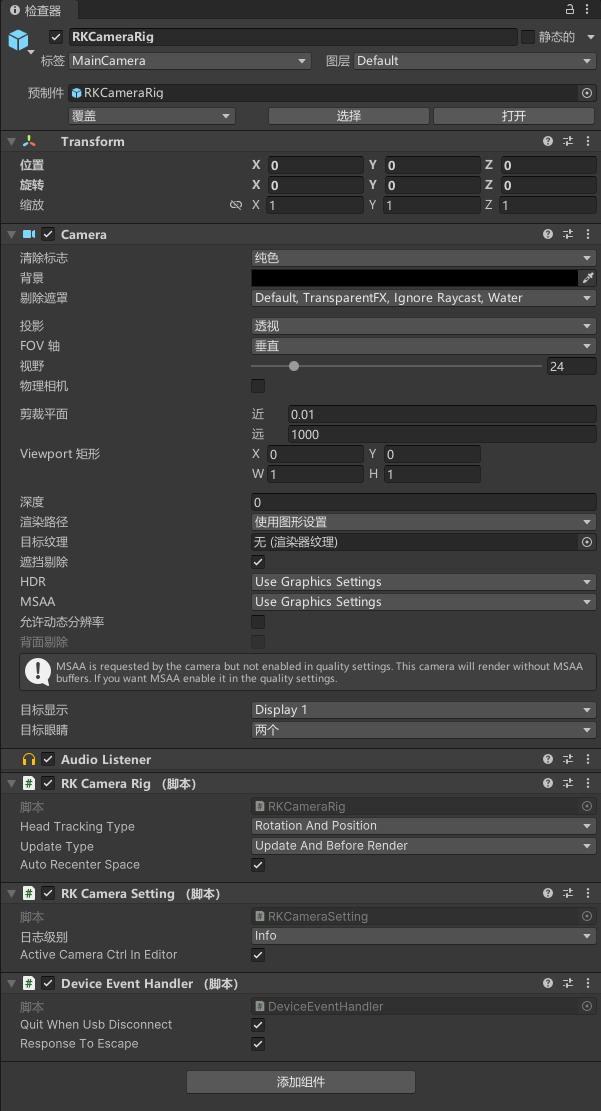Toggle the 静态的 static checkbox

528,37
